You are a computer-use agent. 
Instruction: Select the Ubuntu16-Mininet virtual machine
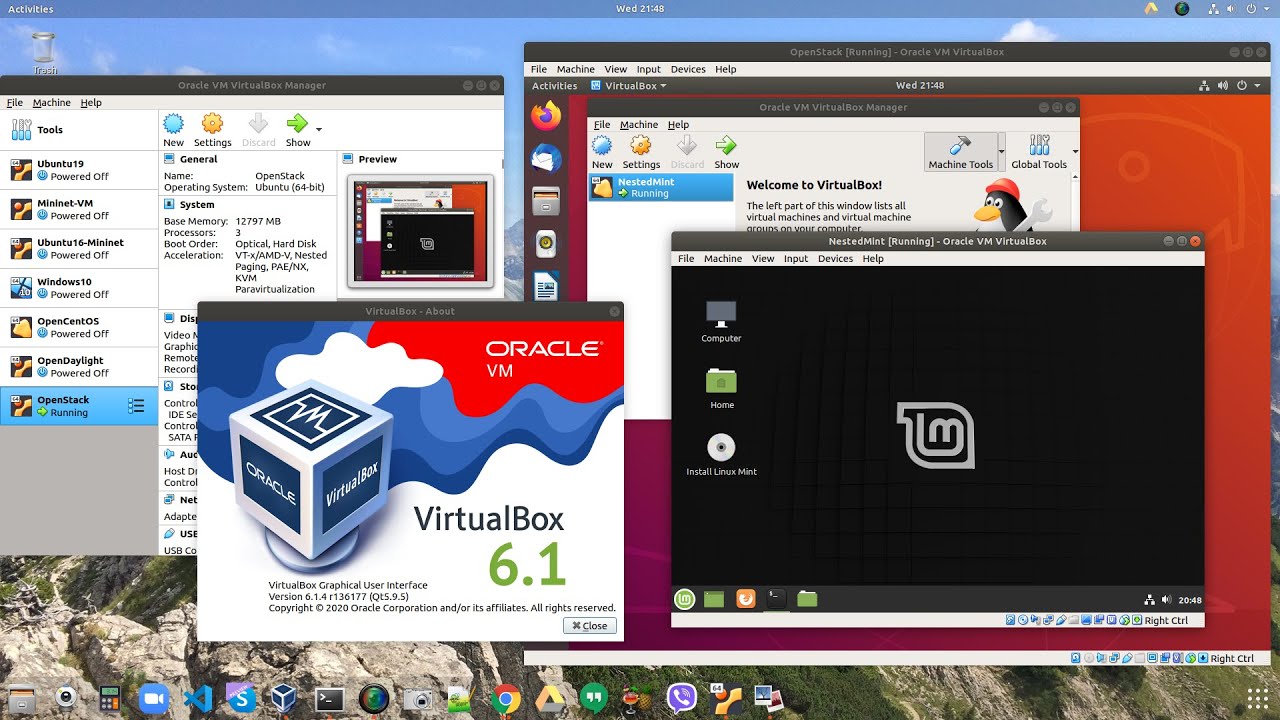[79, 248]
